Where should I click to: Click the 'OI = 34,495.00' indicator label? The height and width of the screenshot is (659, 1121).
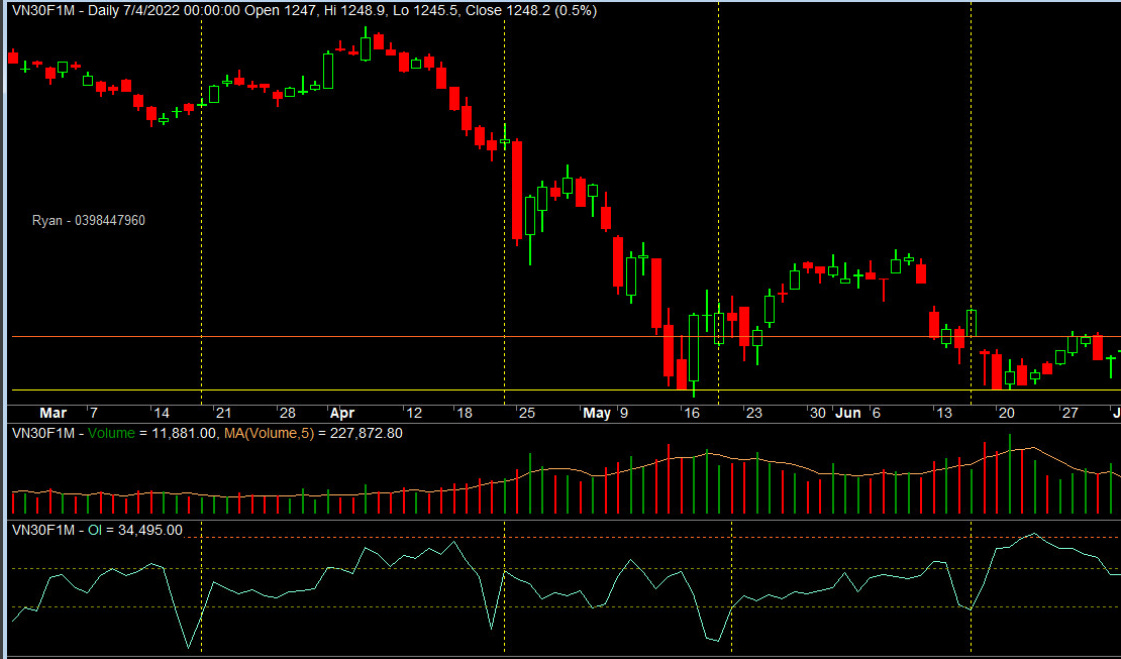coord(135,530)
